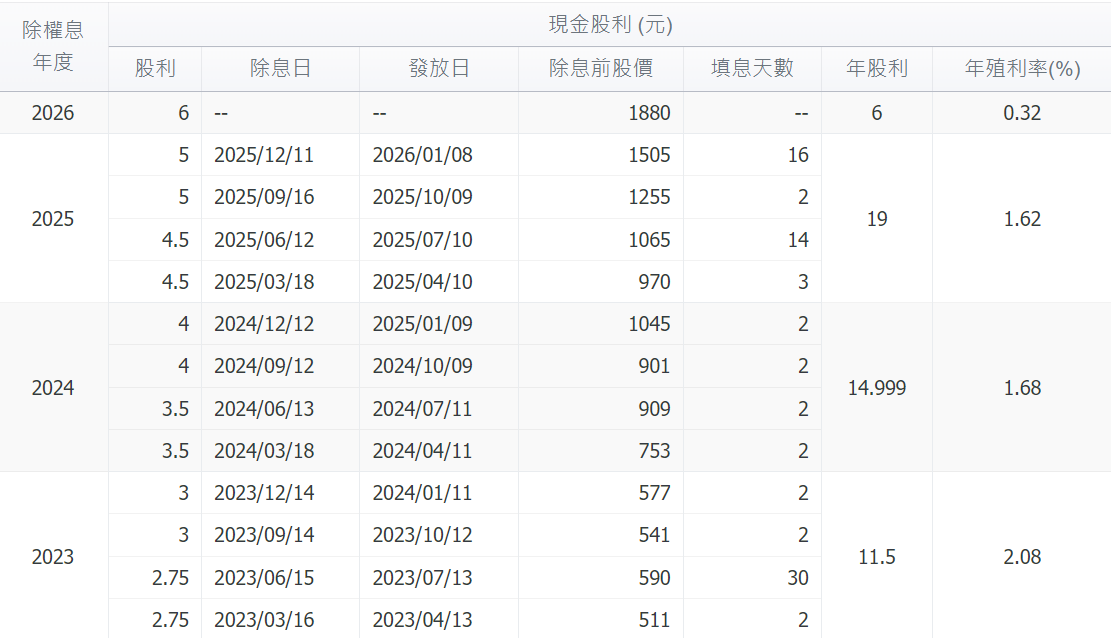The width and height of the screenshot is (1111, 638).
Task: Select the 年股利 column header
Action: pos(876,68)
